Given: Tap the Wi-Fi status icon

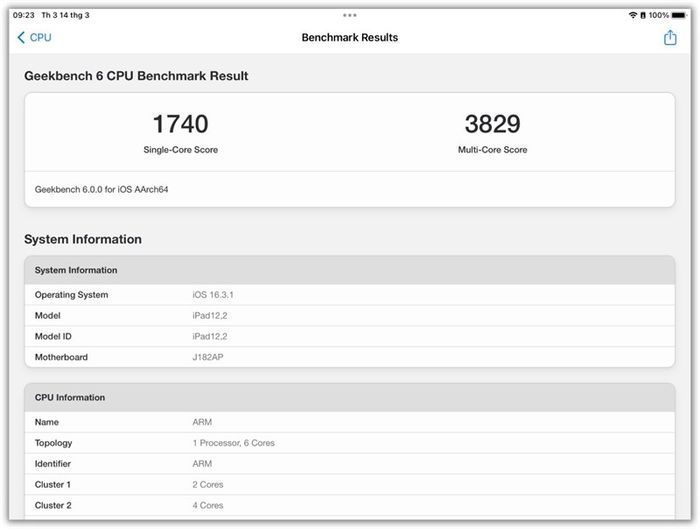Looking at the screenshot, I should pos(633,15).
